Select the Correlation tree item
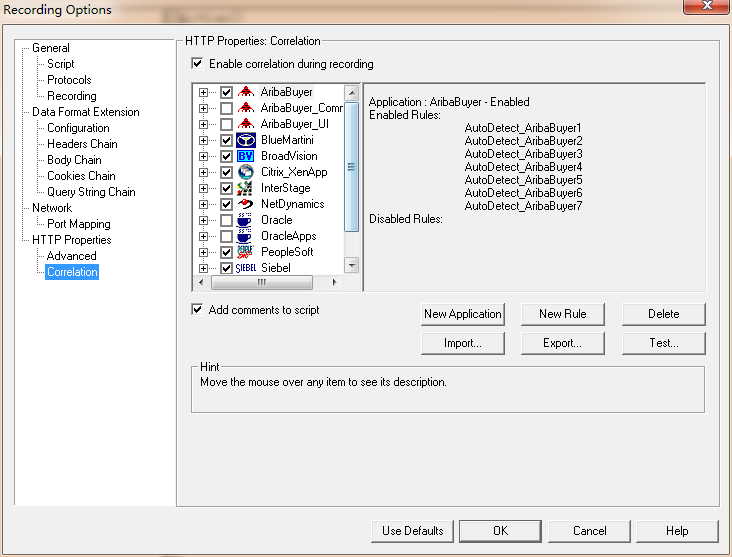The width and height of the screenshot is (732, 557). 72,272
